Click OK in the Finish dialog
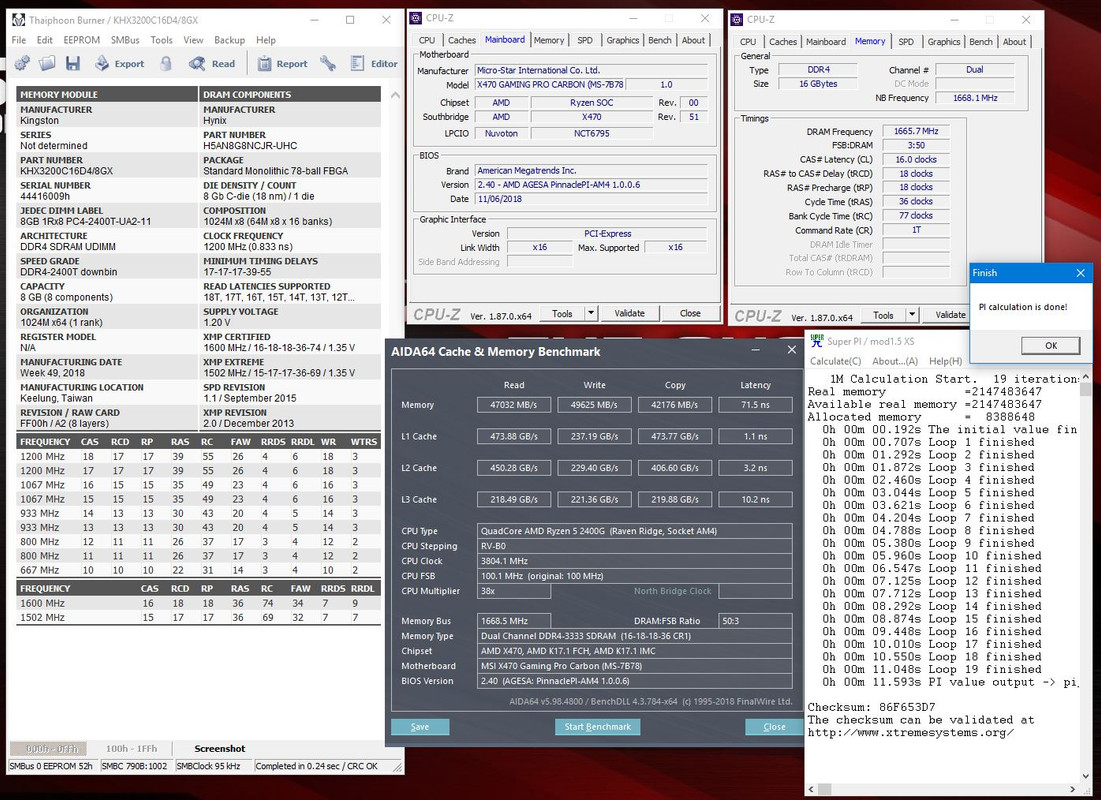1101x800 pixels. click(x=1050, y=346)
